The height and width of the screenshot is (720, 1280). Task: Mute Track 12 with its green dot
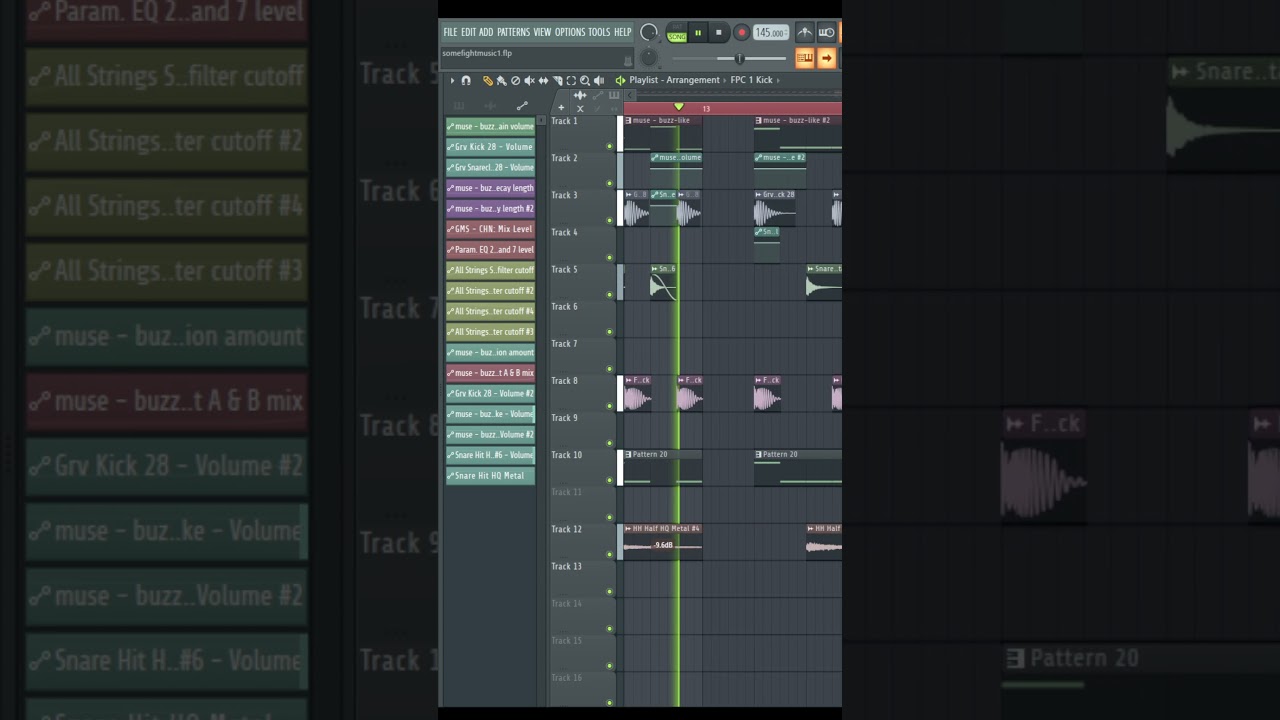pos(609,554)
